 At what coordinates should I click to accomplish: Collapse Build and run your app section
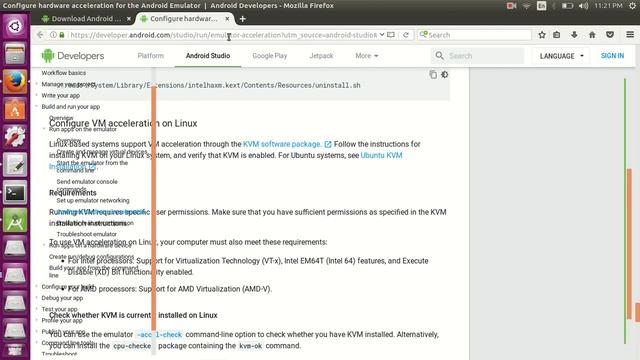click(71, 107)
